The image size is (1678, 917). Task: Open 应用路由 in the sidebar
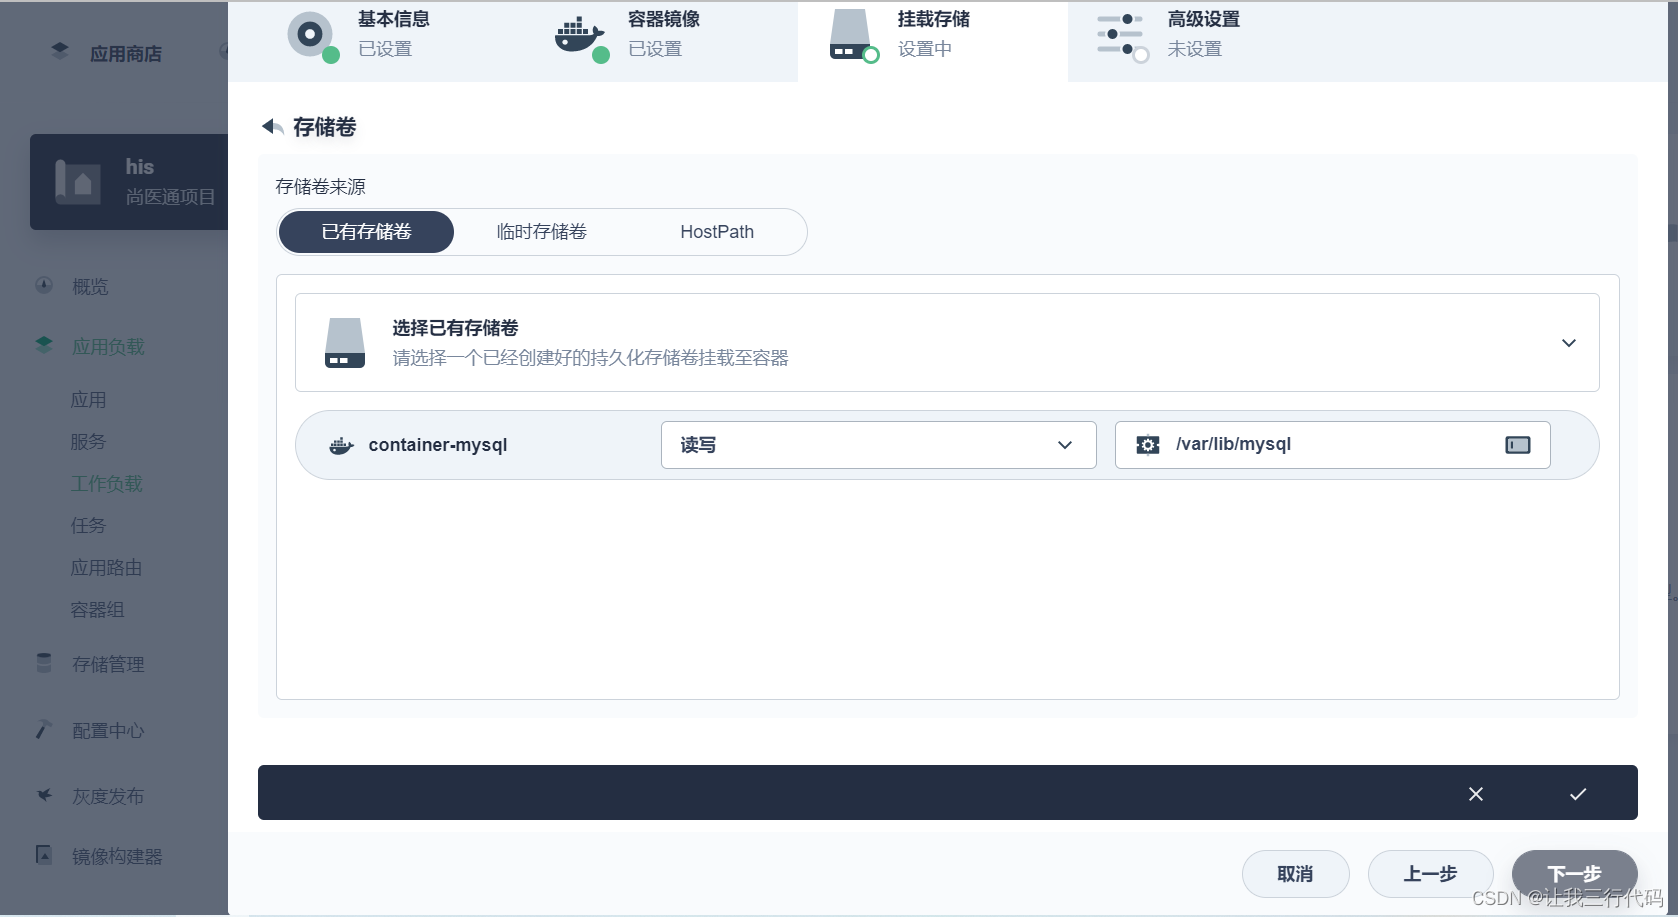[x=106, y=568]
